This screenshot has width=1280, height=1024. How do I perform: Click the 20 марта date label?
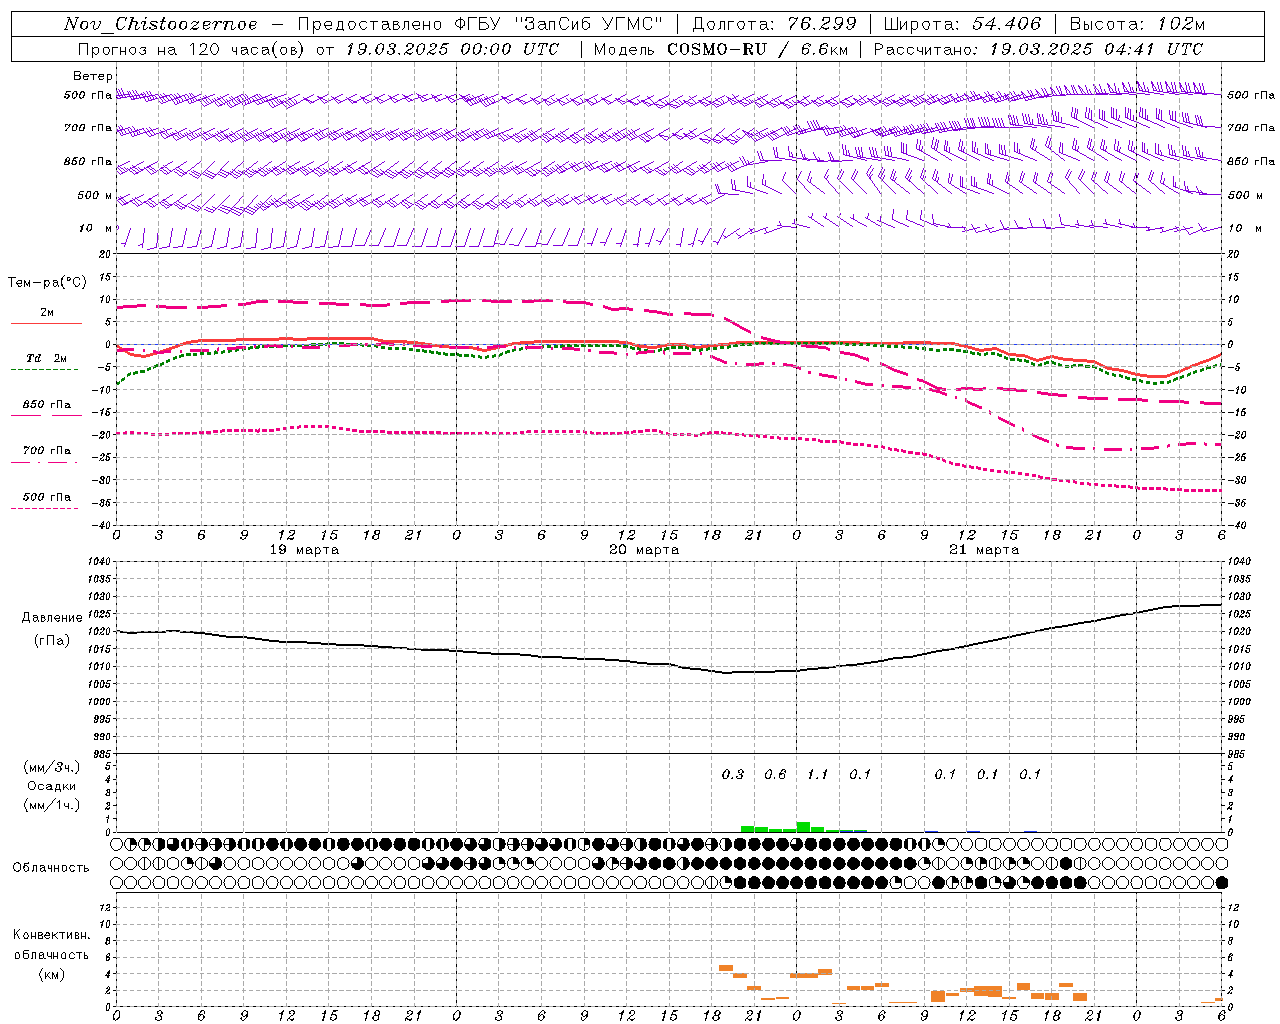tap(645, 550)
